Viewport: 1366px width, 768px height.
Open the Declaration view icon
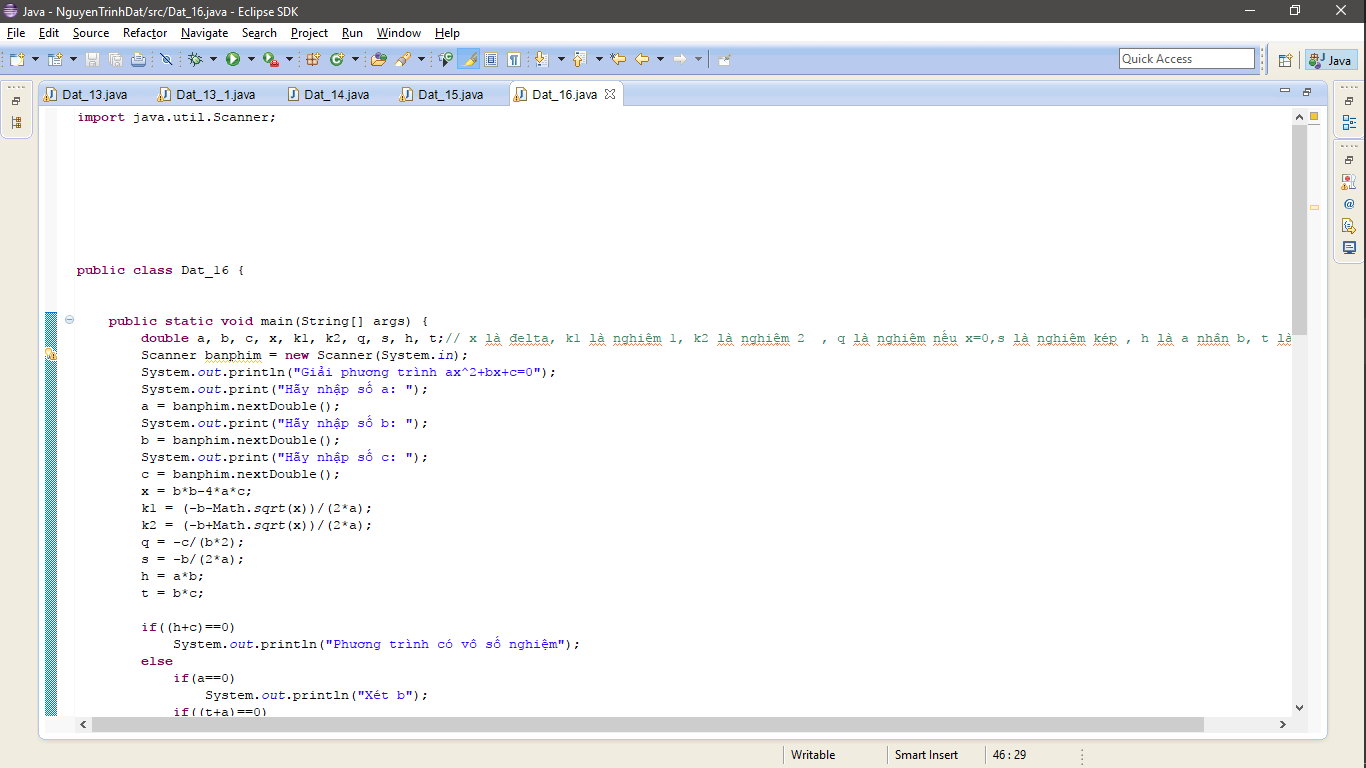tap(1349, 226)
